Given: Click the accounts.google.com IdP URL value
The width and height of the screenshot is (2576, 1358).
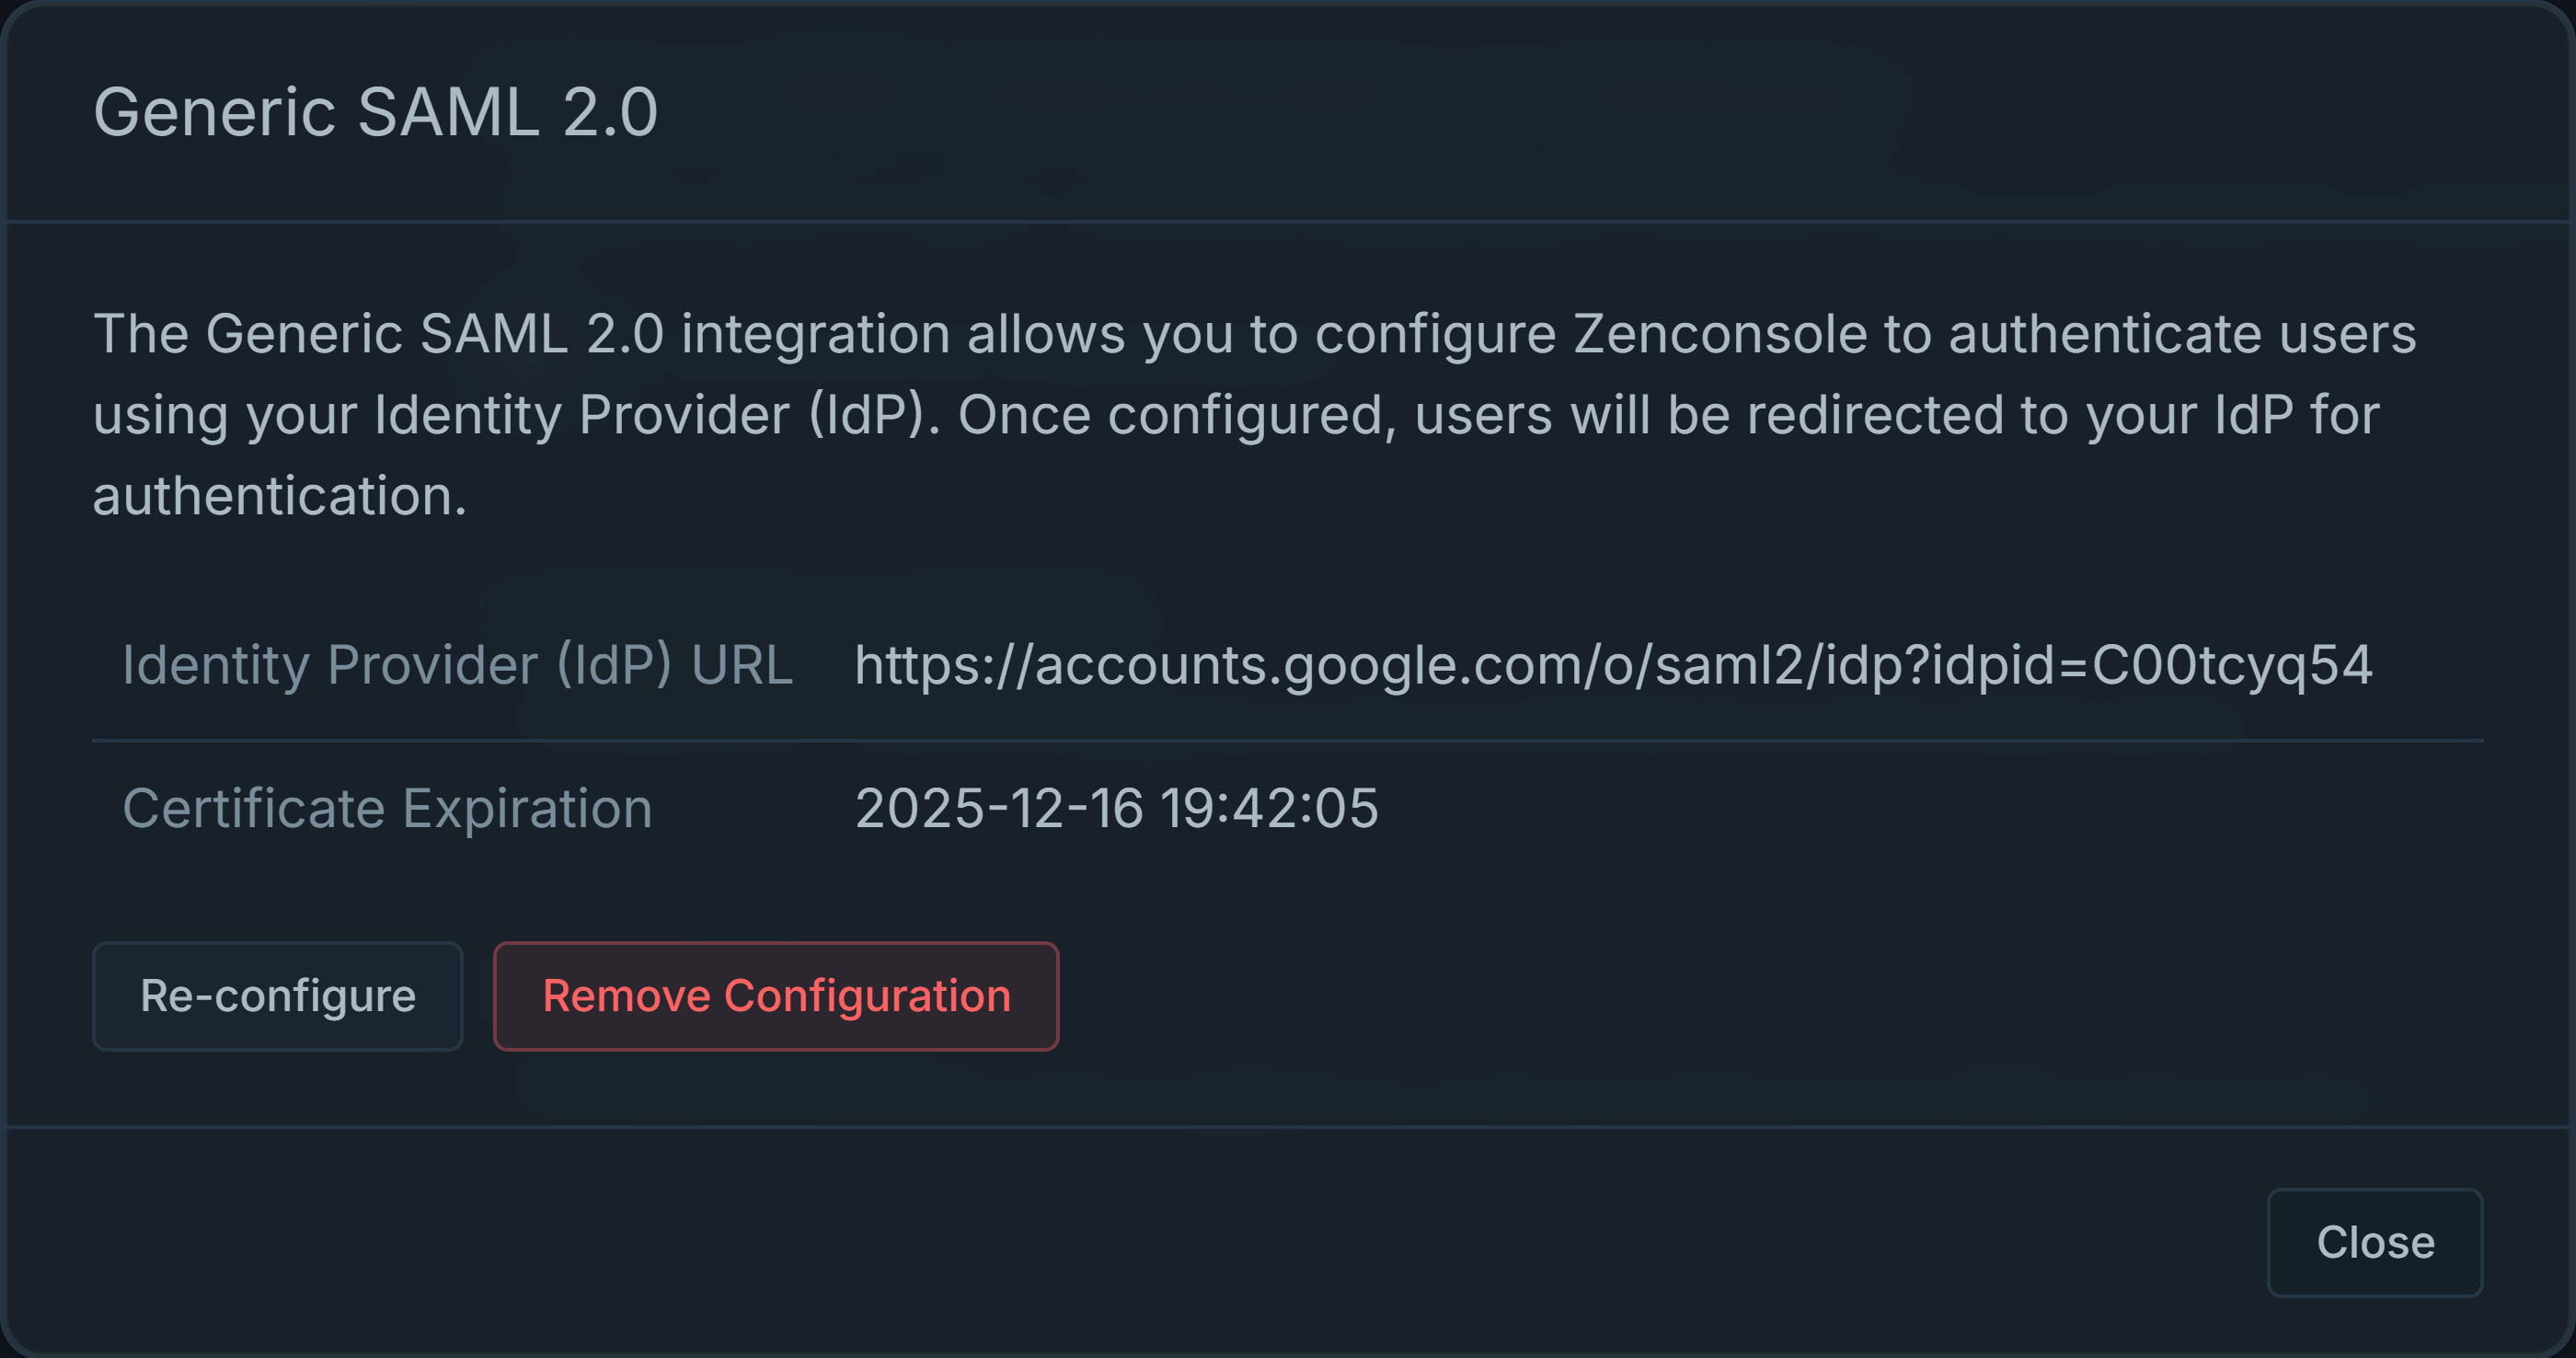Looking at the screenshot, I should [1612, 665].
